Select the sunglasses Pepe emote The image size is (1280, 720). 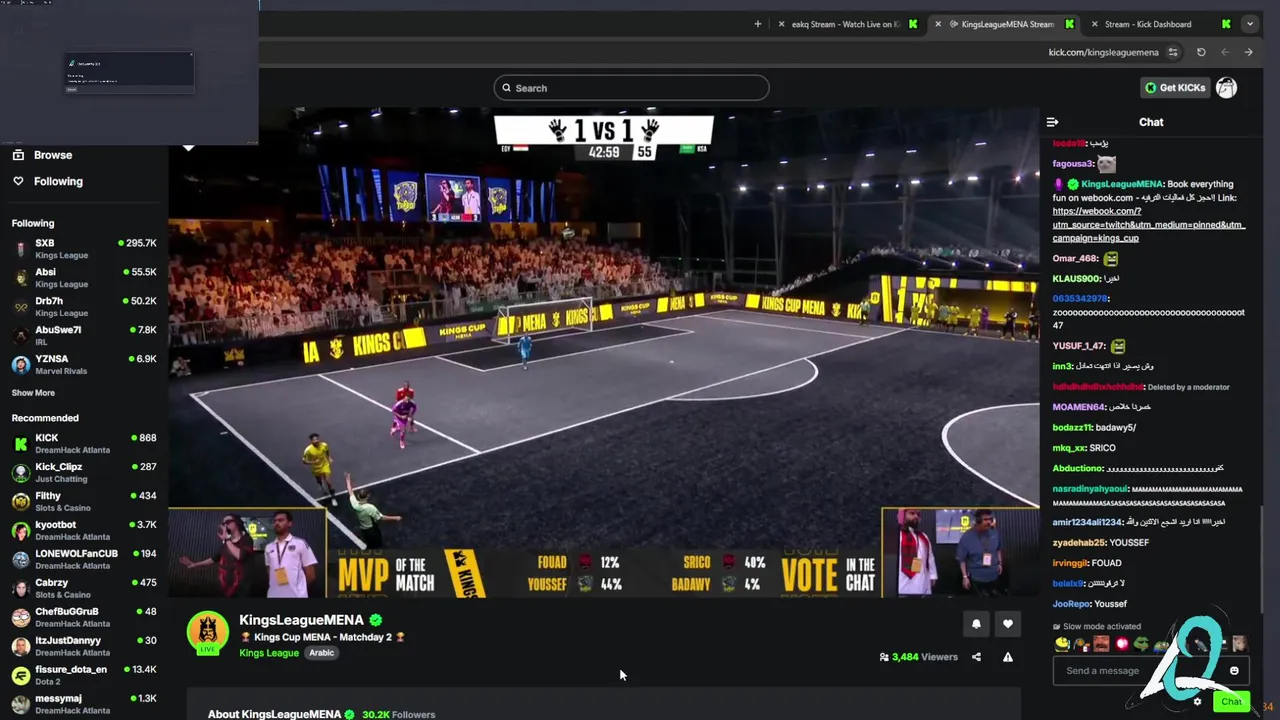(1140, 644)
